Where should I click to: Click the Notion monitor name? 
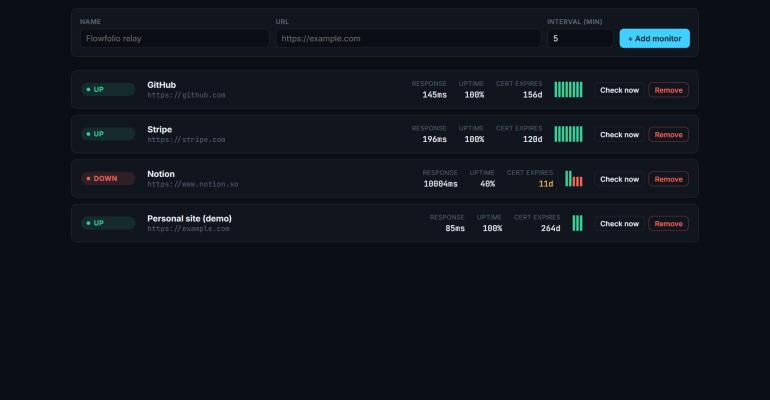[161, 174]
